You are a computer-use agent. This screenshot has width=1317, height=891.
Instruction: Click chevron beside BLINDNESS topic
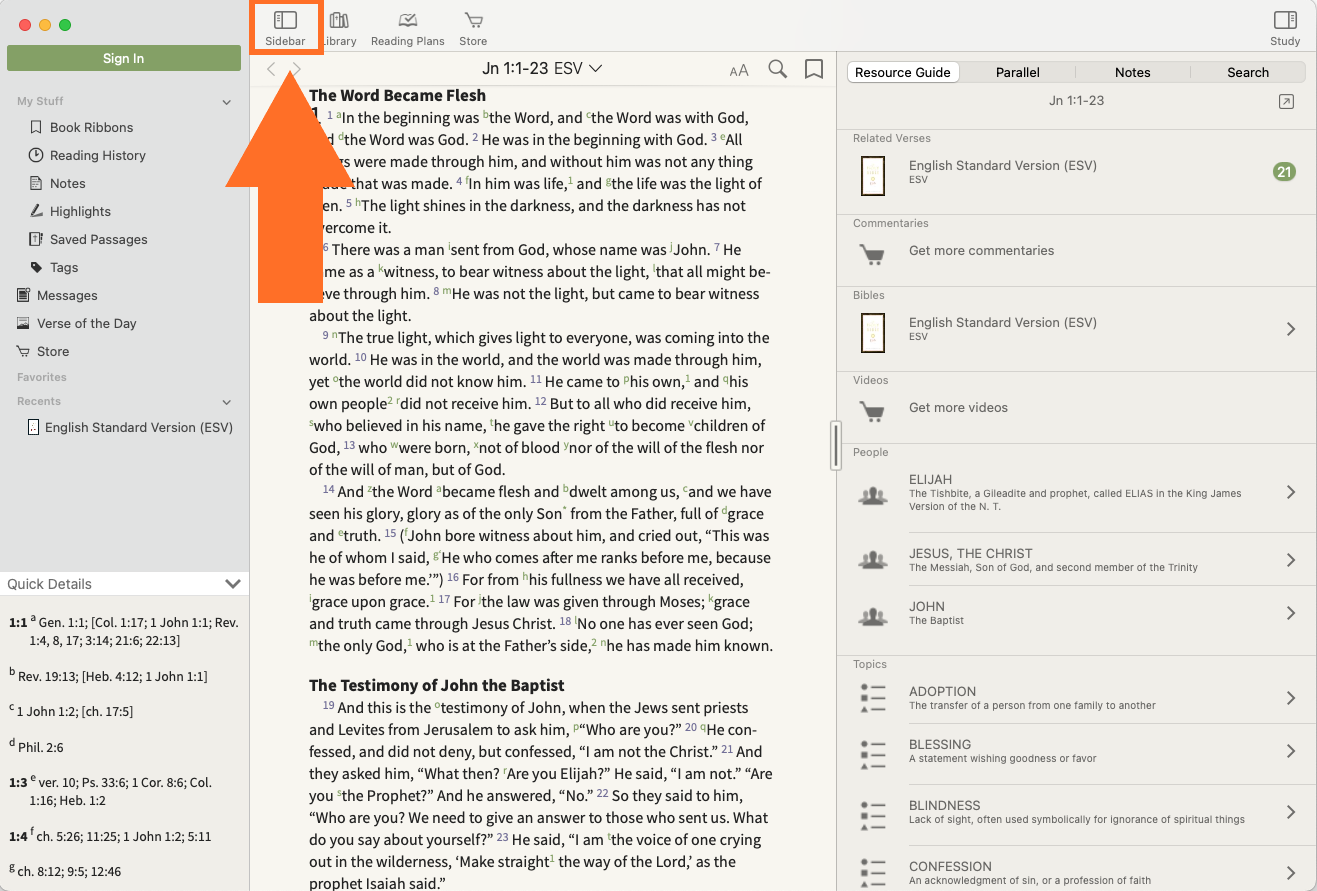(1291, 812)
